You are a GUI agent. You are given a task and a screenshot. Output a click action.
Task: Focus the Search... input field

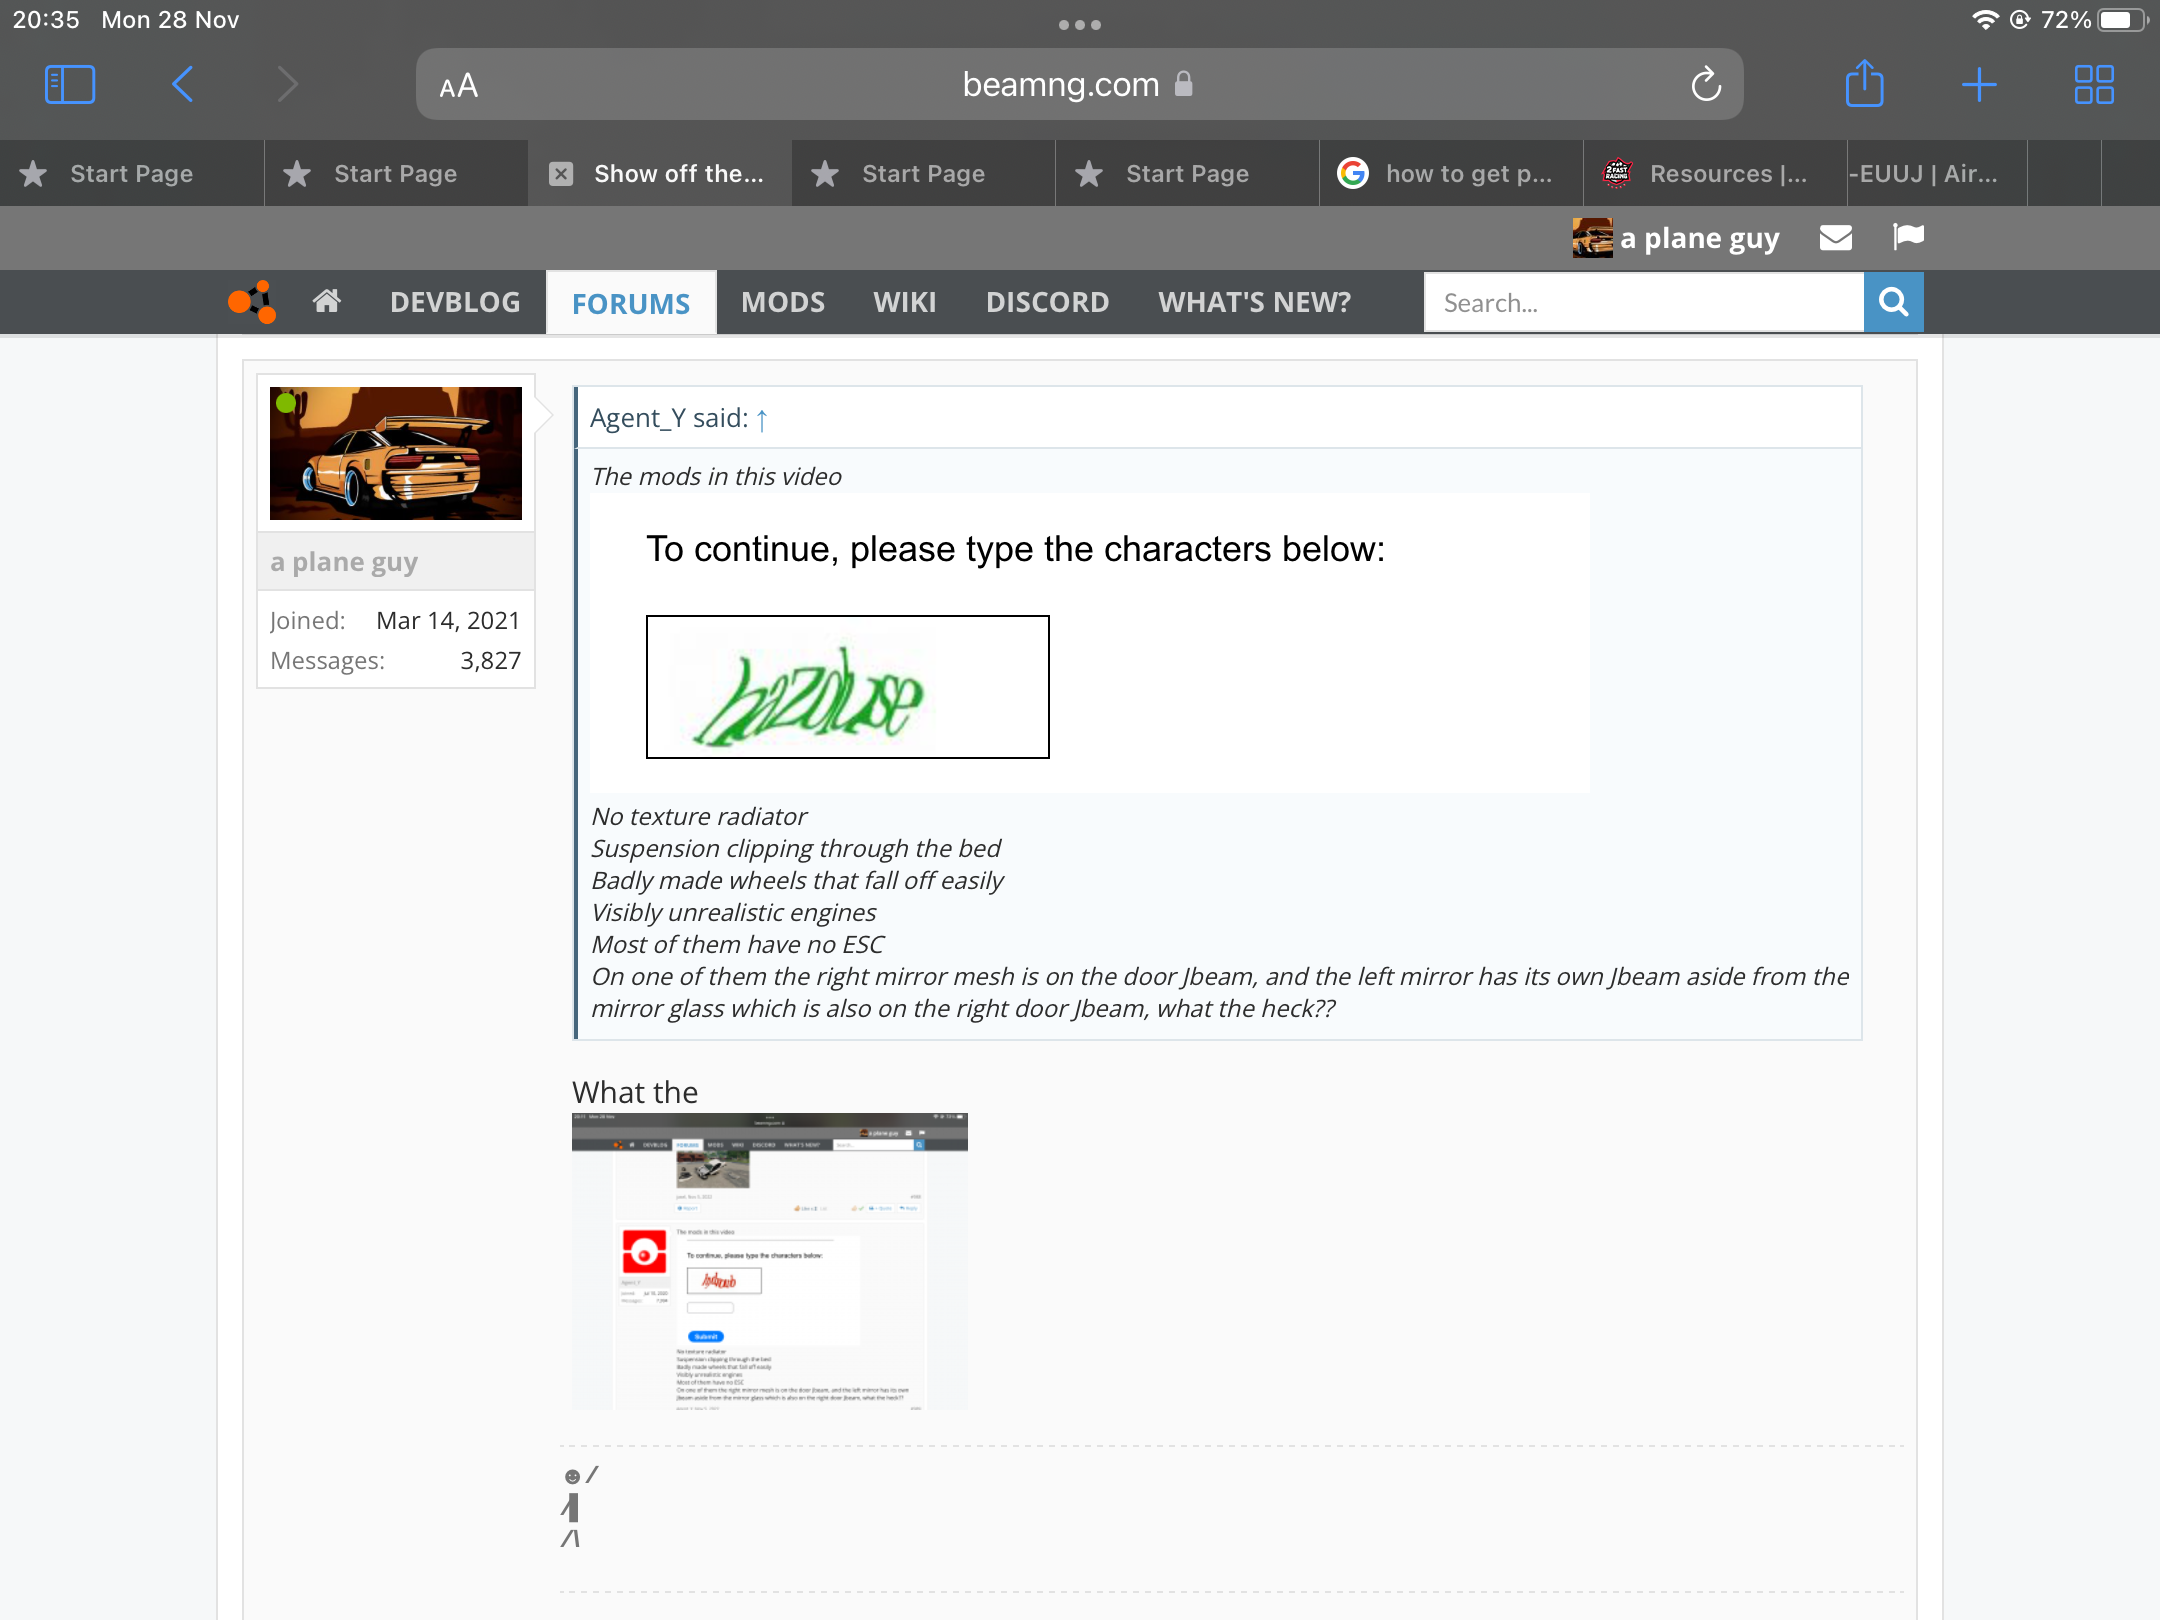click(1644, 302)
